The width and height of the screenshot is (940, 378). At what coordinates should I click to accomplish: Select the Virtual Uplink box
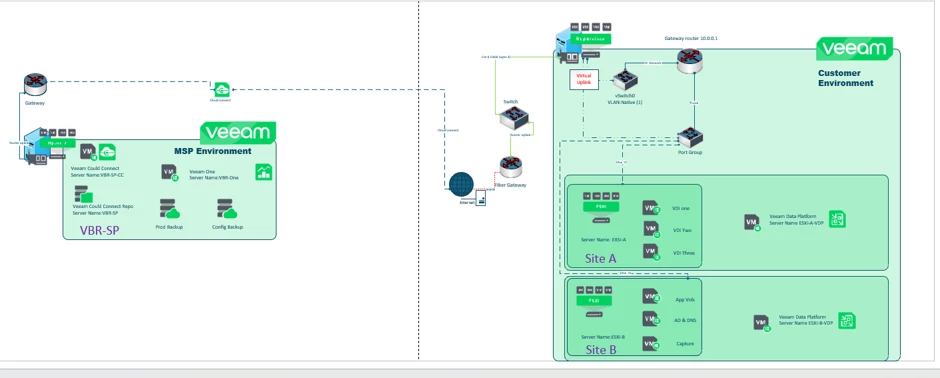click(583, 80)
